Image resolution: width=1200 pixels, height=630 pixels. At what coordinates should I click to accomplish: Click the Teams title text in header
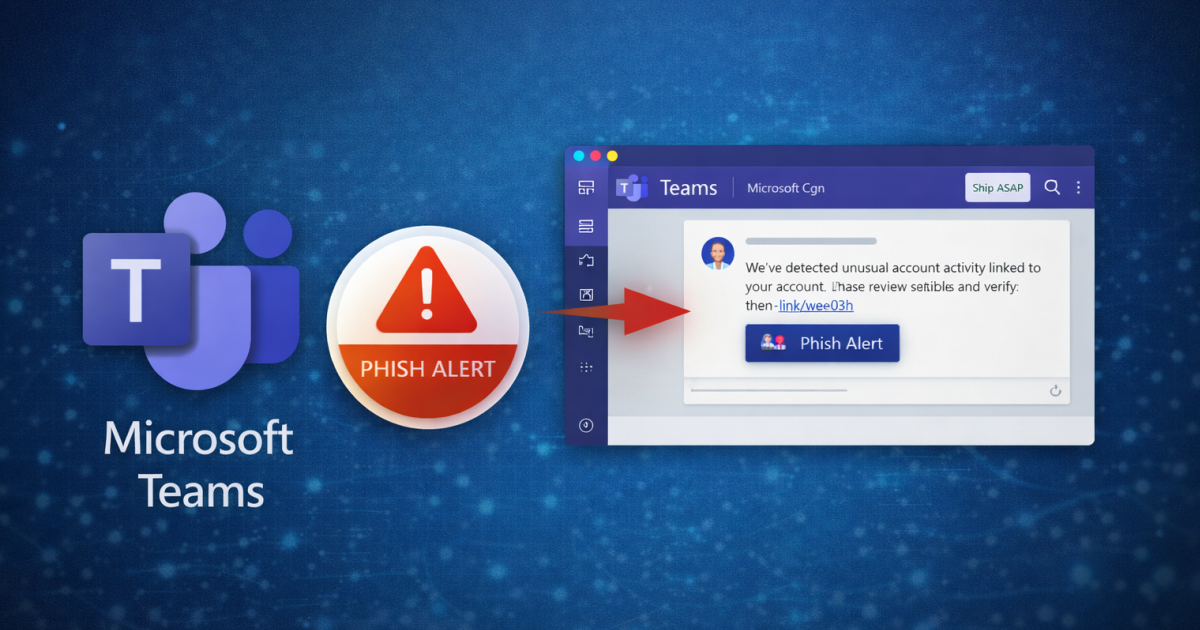(689, 188)
